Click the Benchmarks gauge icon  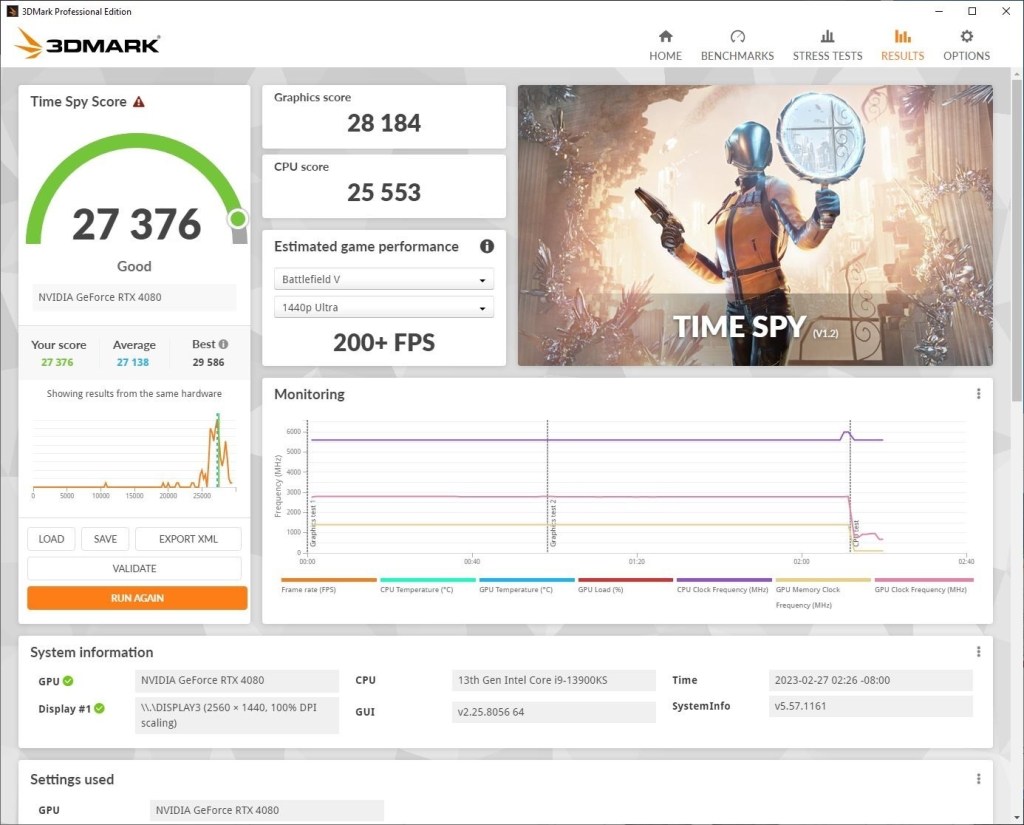(737, 36)
